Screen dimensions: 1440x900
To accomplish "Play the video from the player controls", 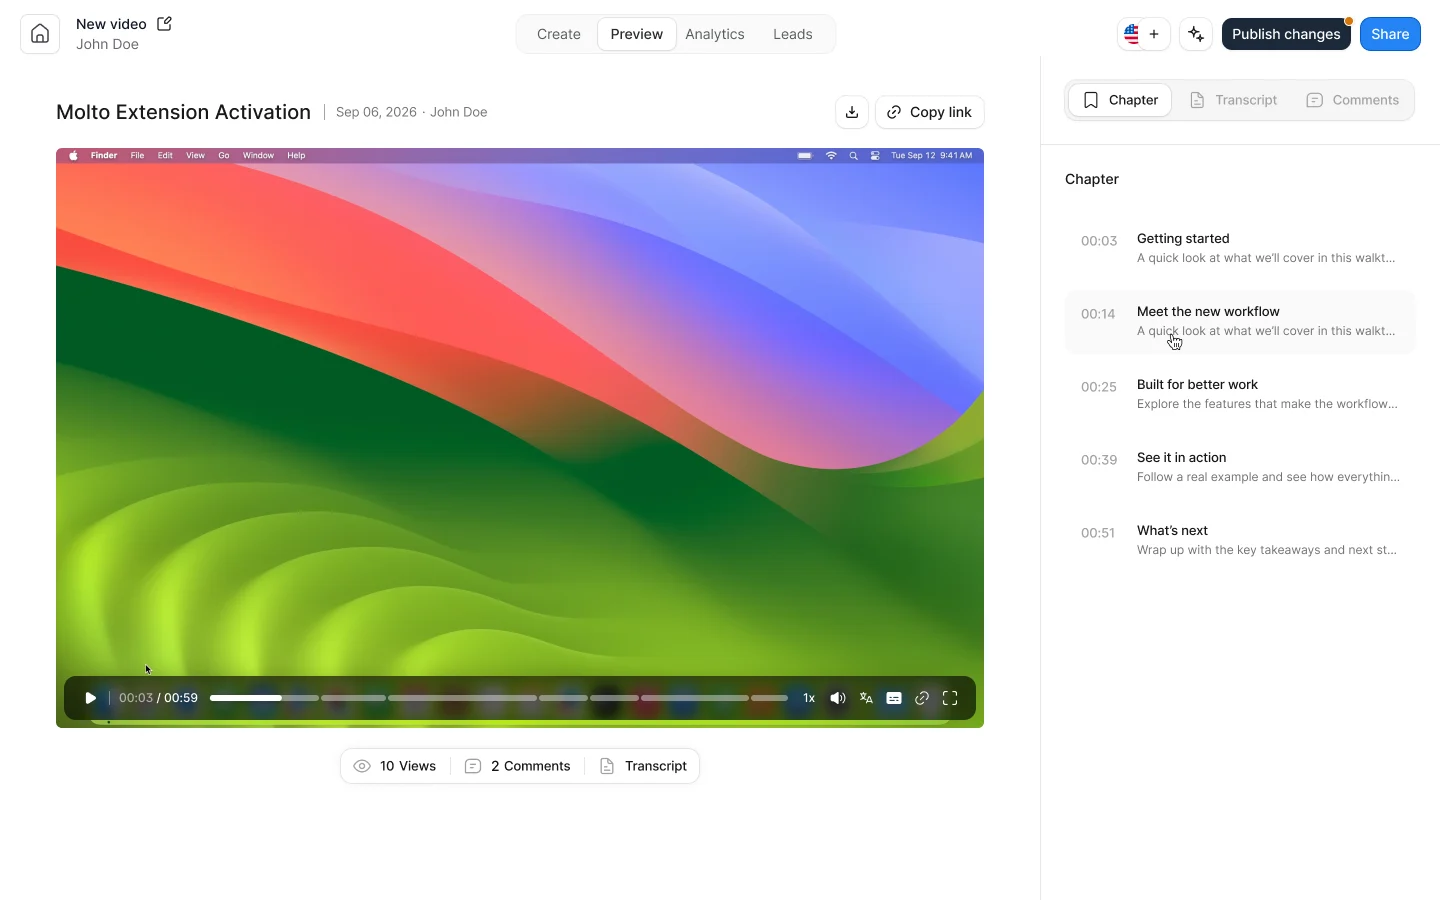I will click(x=90, y=698).
